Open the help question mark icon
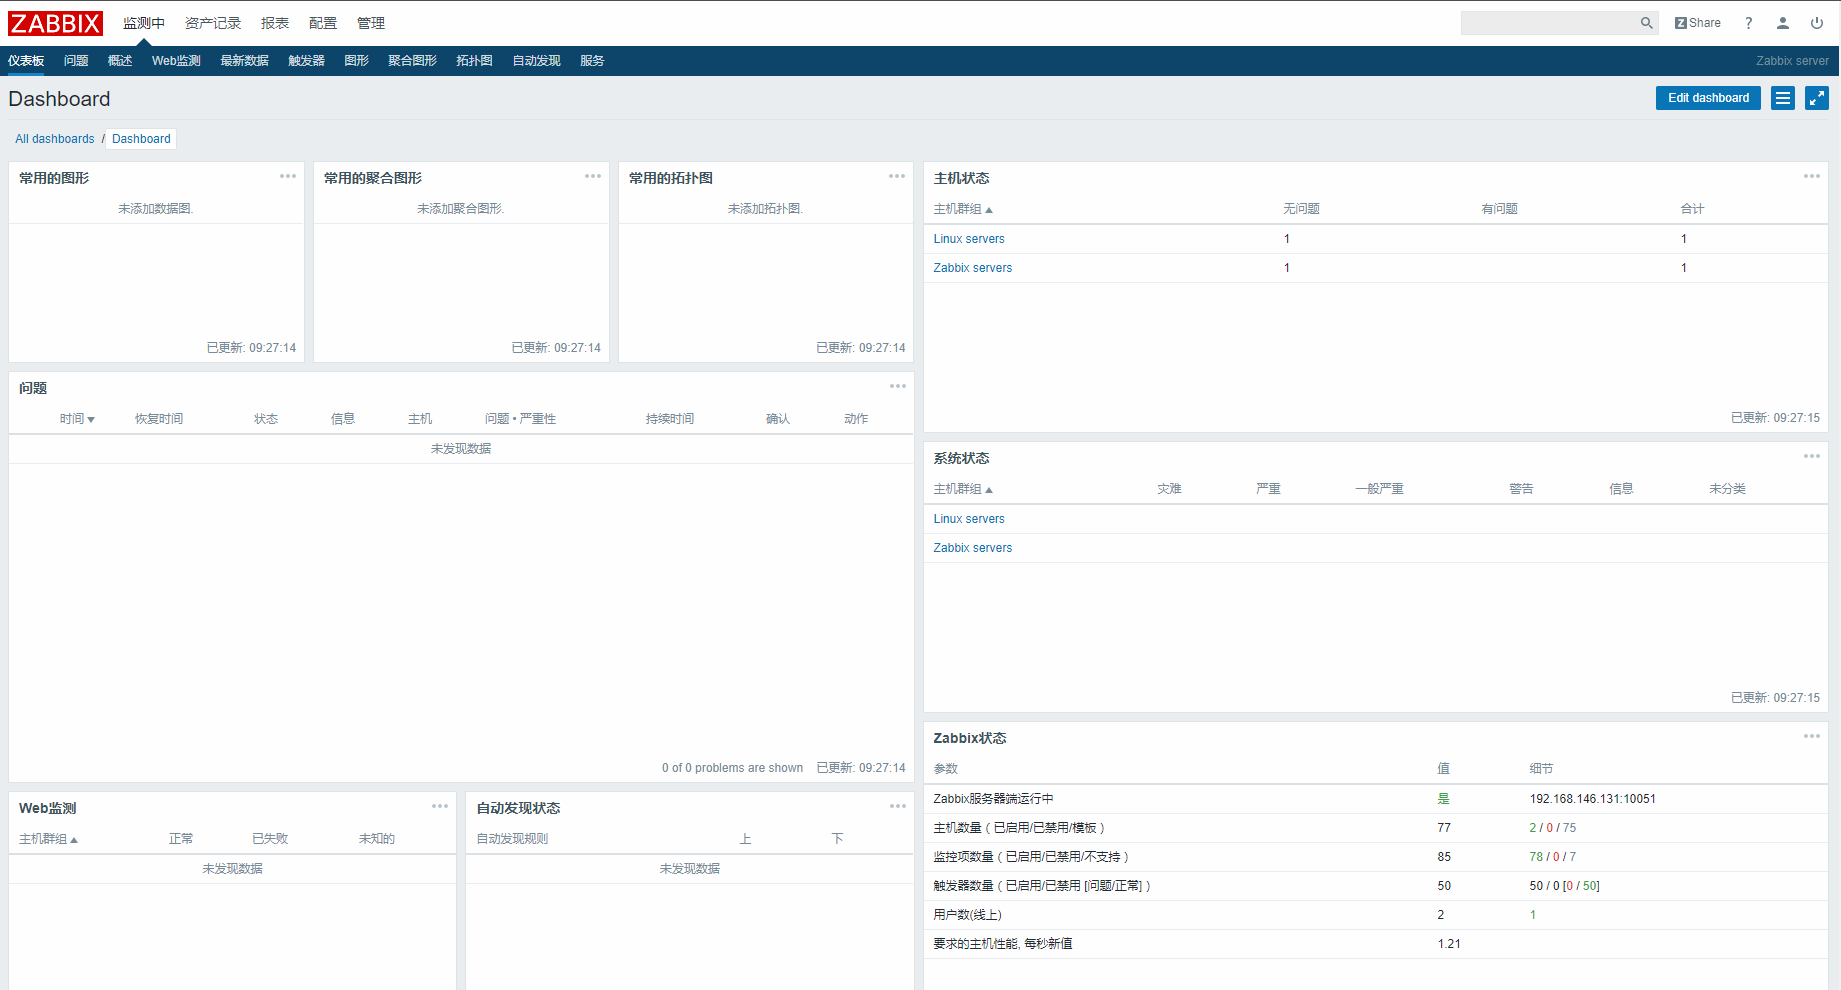 tap(1748, 23)
